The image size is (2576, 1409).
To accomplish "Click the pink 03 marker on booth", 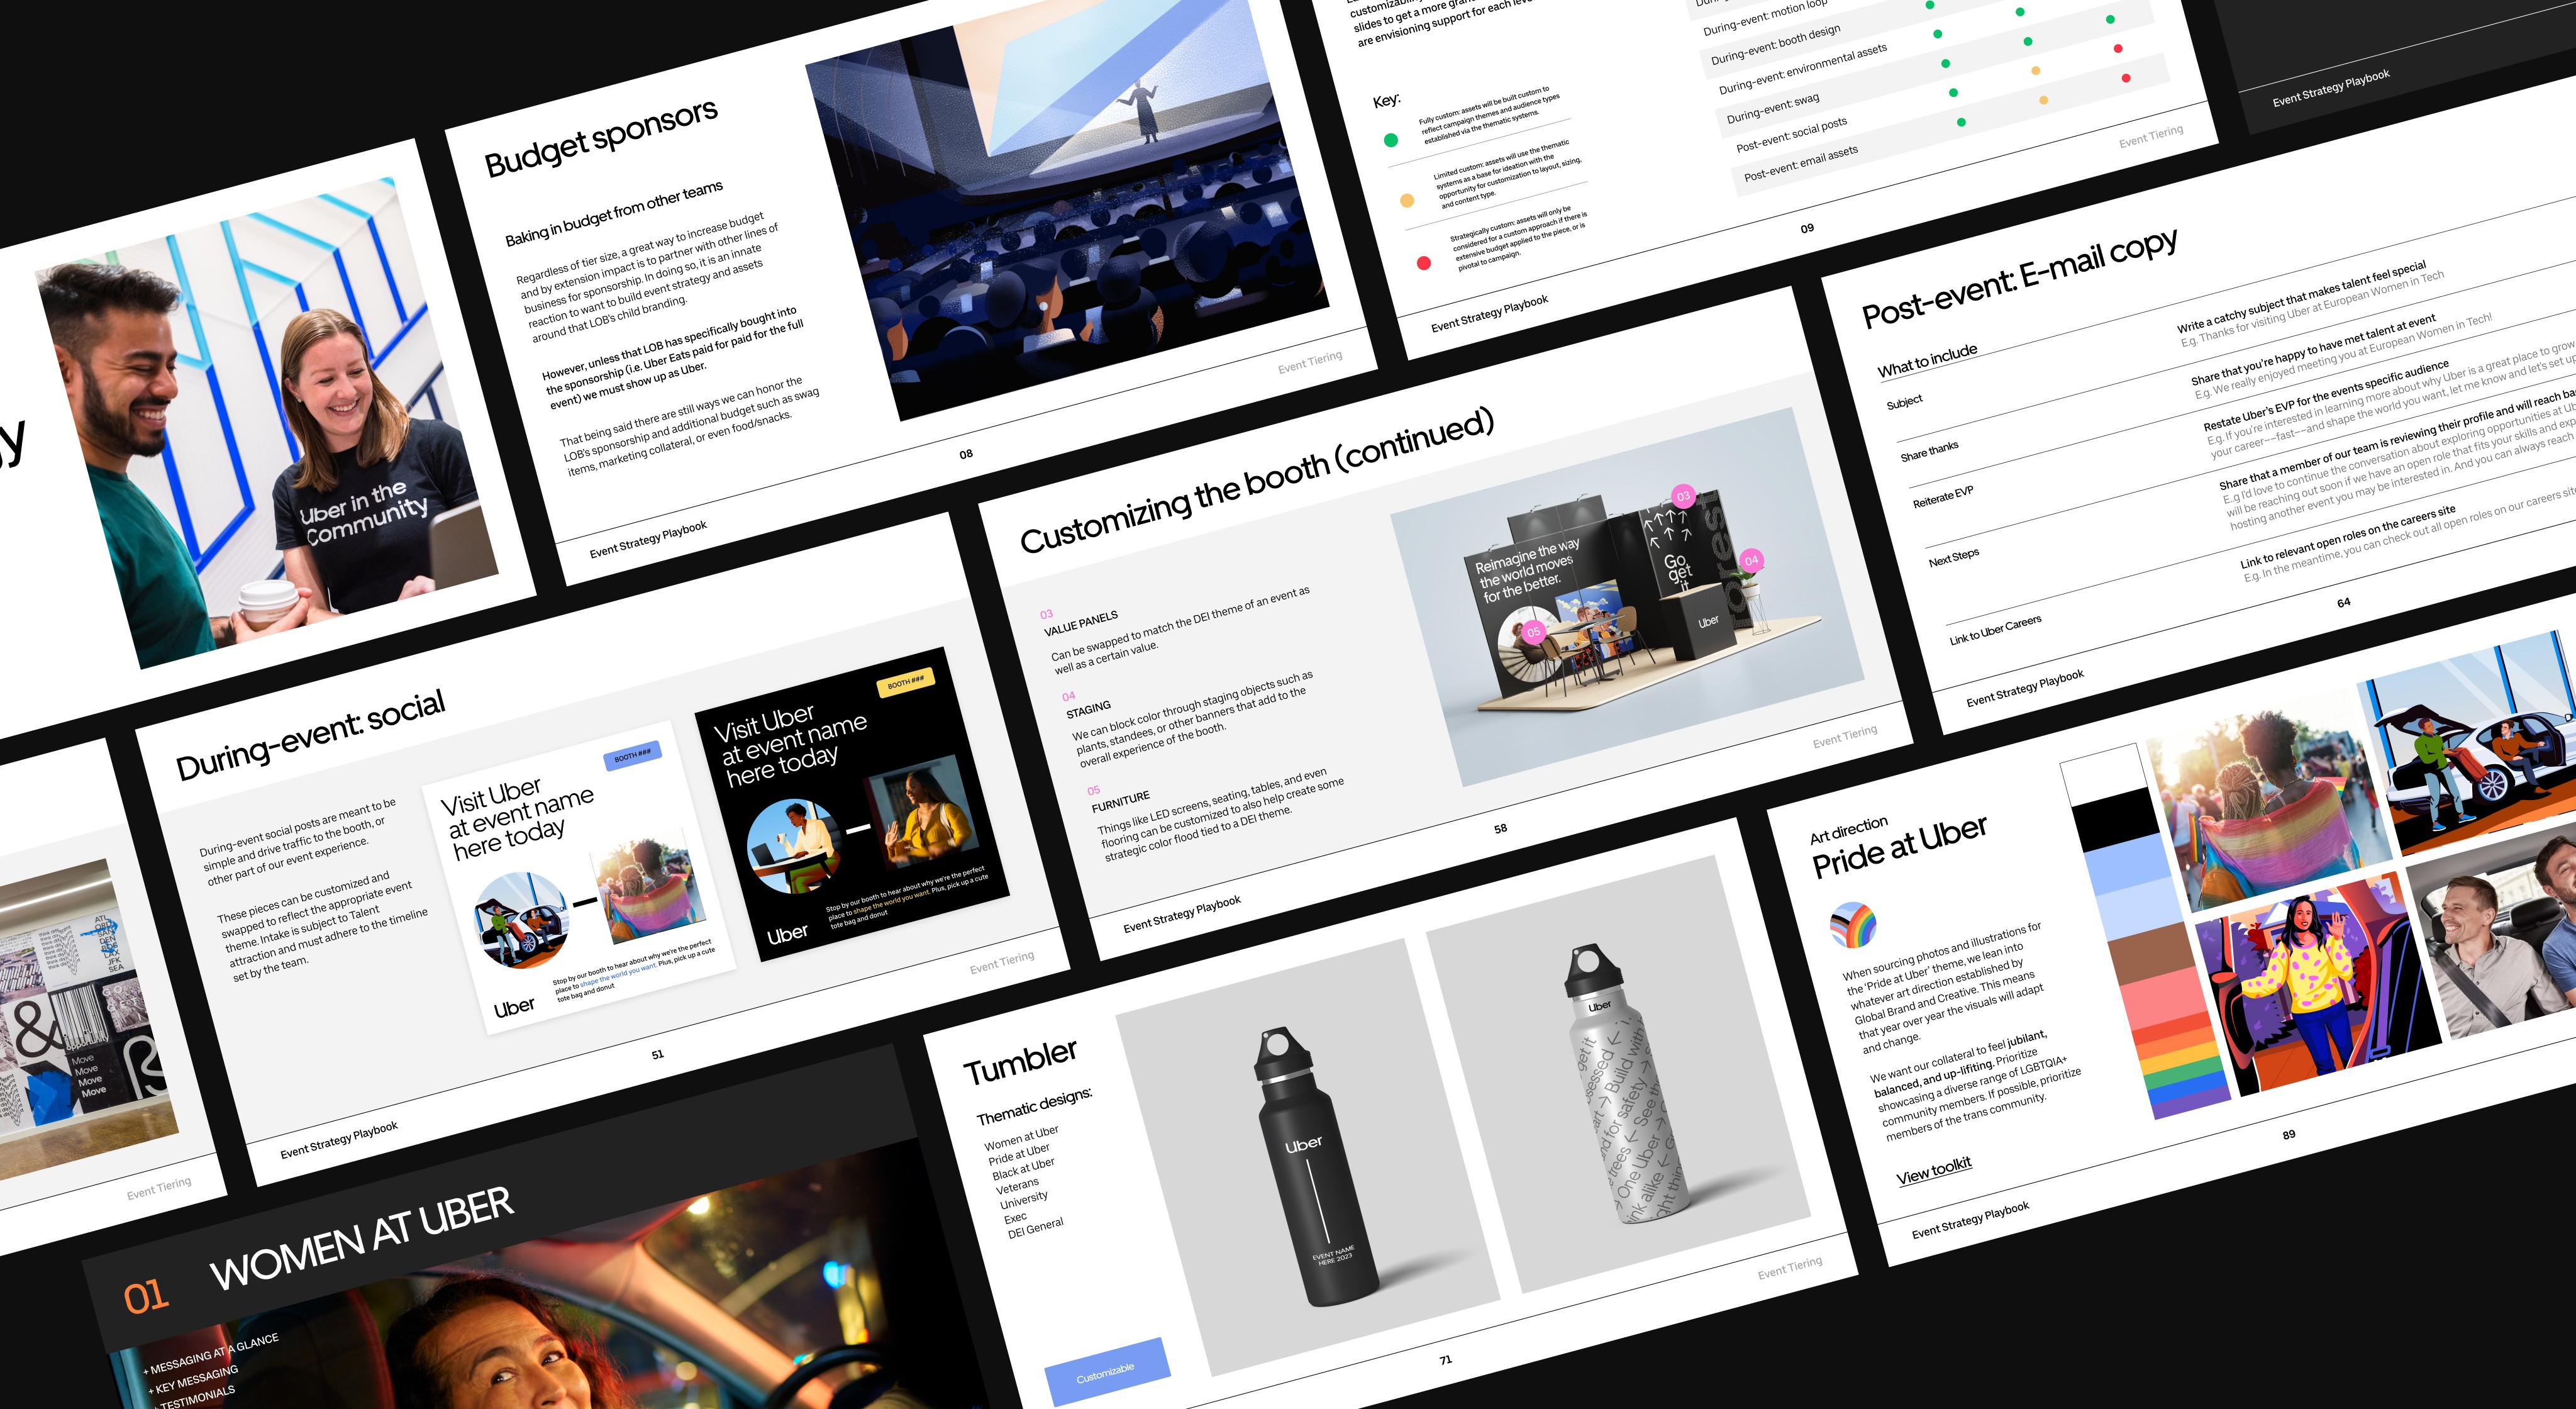I will coord(1683,496).
